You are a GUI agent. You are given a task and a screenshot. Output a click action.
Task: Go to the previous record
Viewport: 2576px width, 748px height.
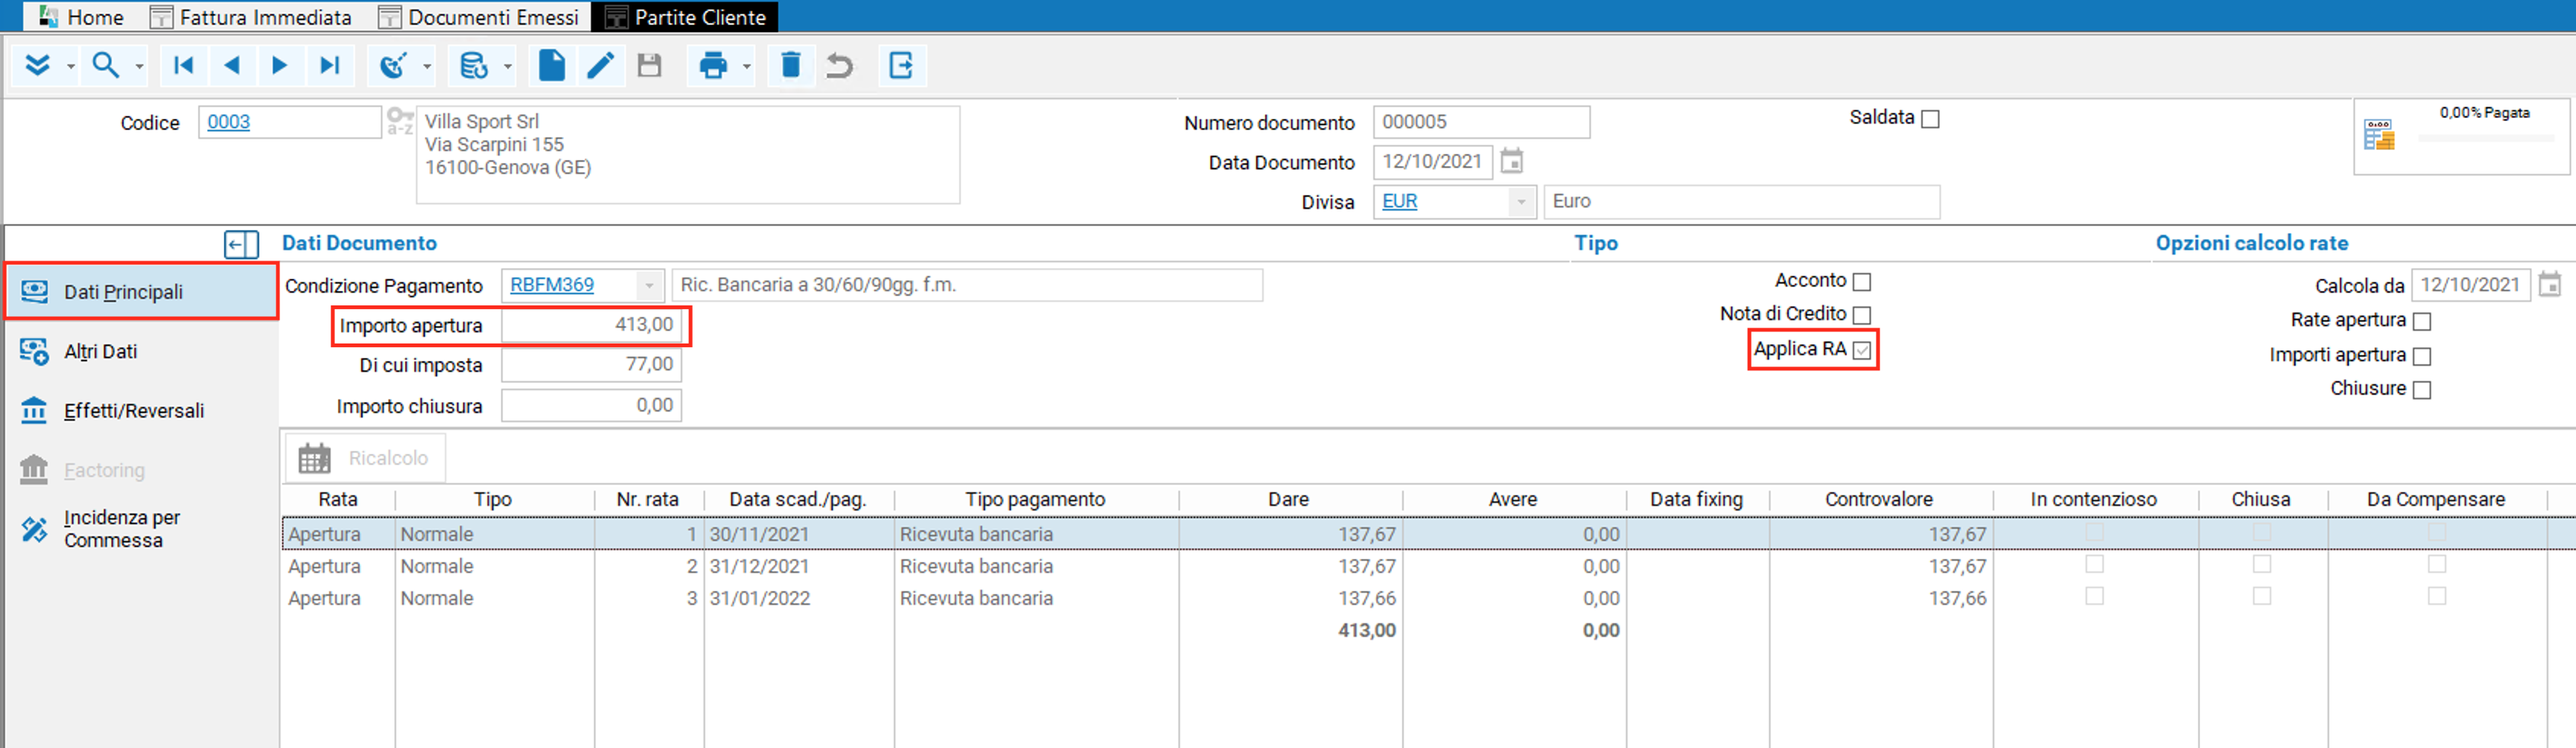(x=232, y=66)
